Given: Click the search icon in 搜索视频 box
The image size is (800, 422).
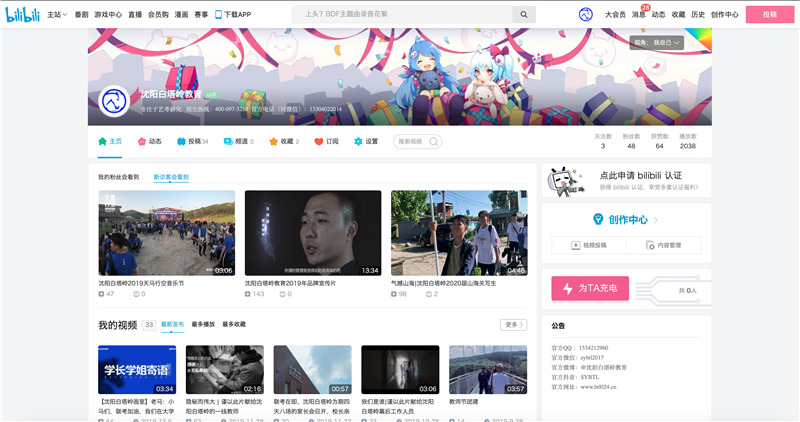Looking at the screenshot, I should point(434,141).
